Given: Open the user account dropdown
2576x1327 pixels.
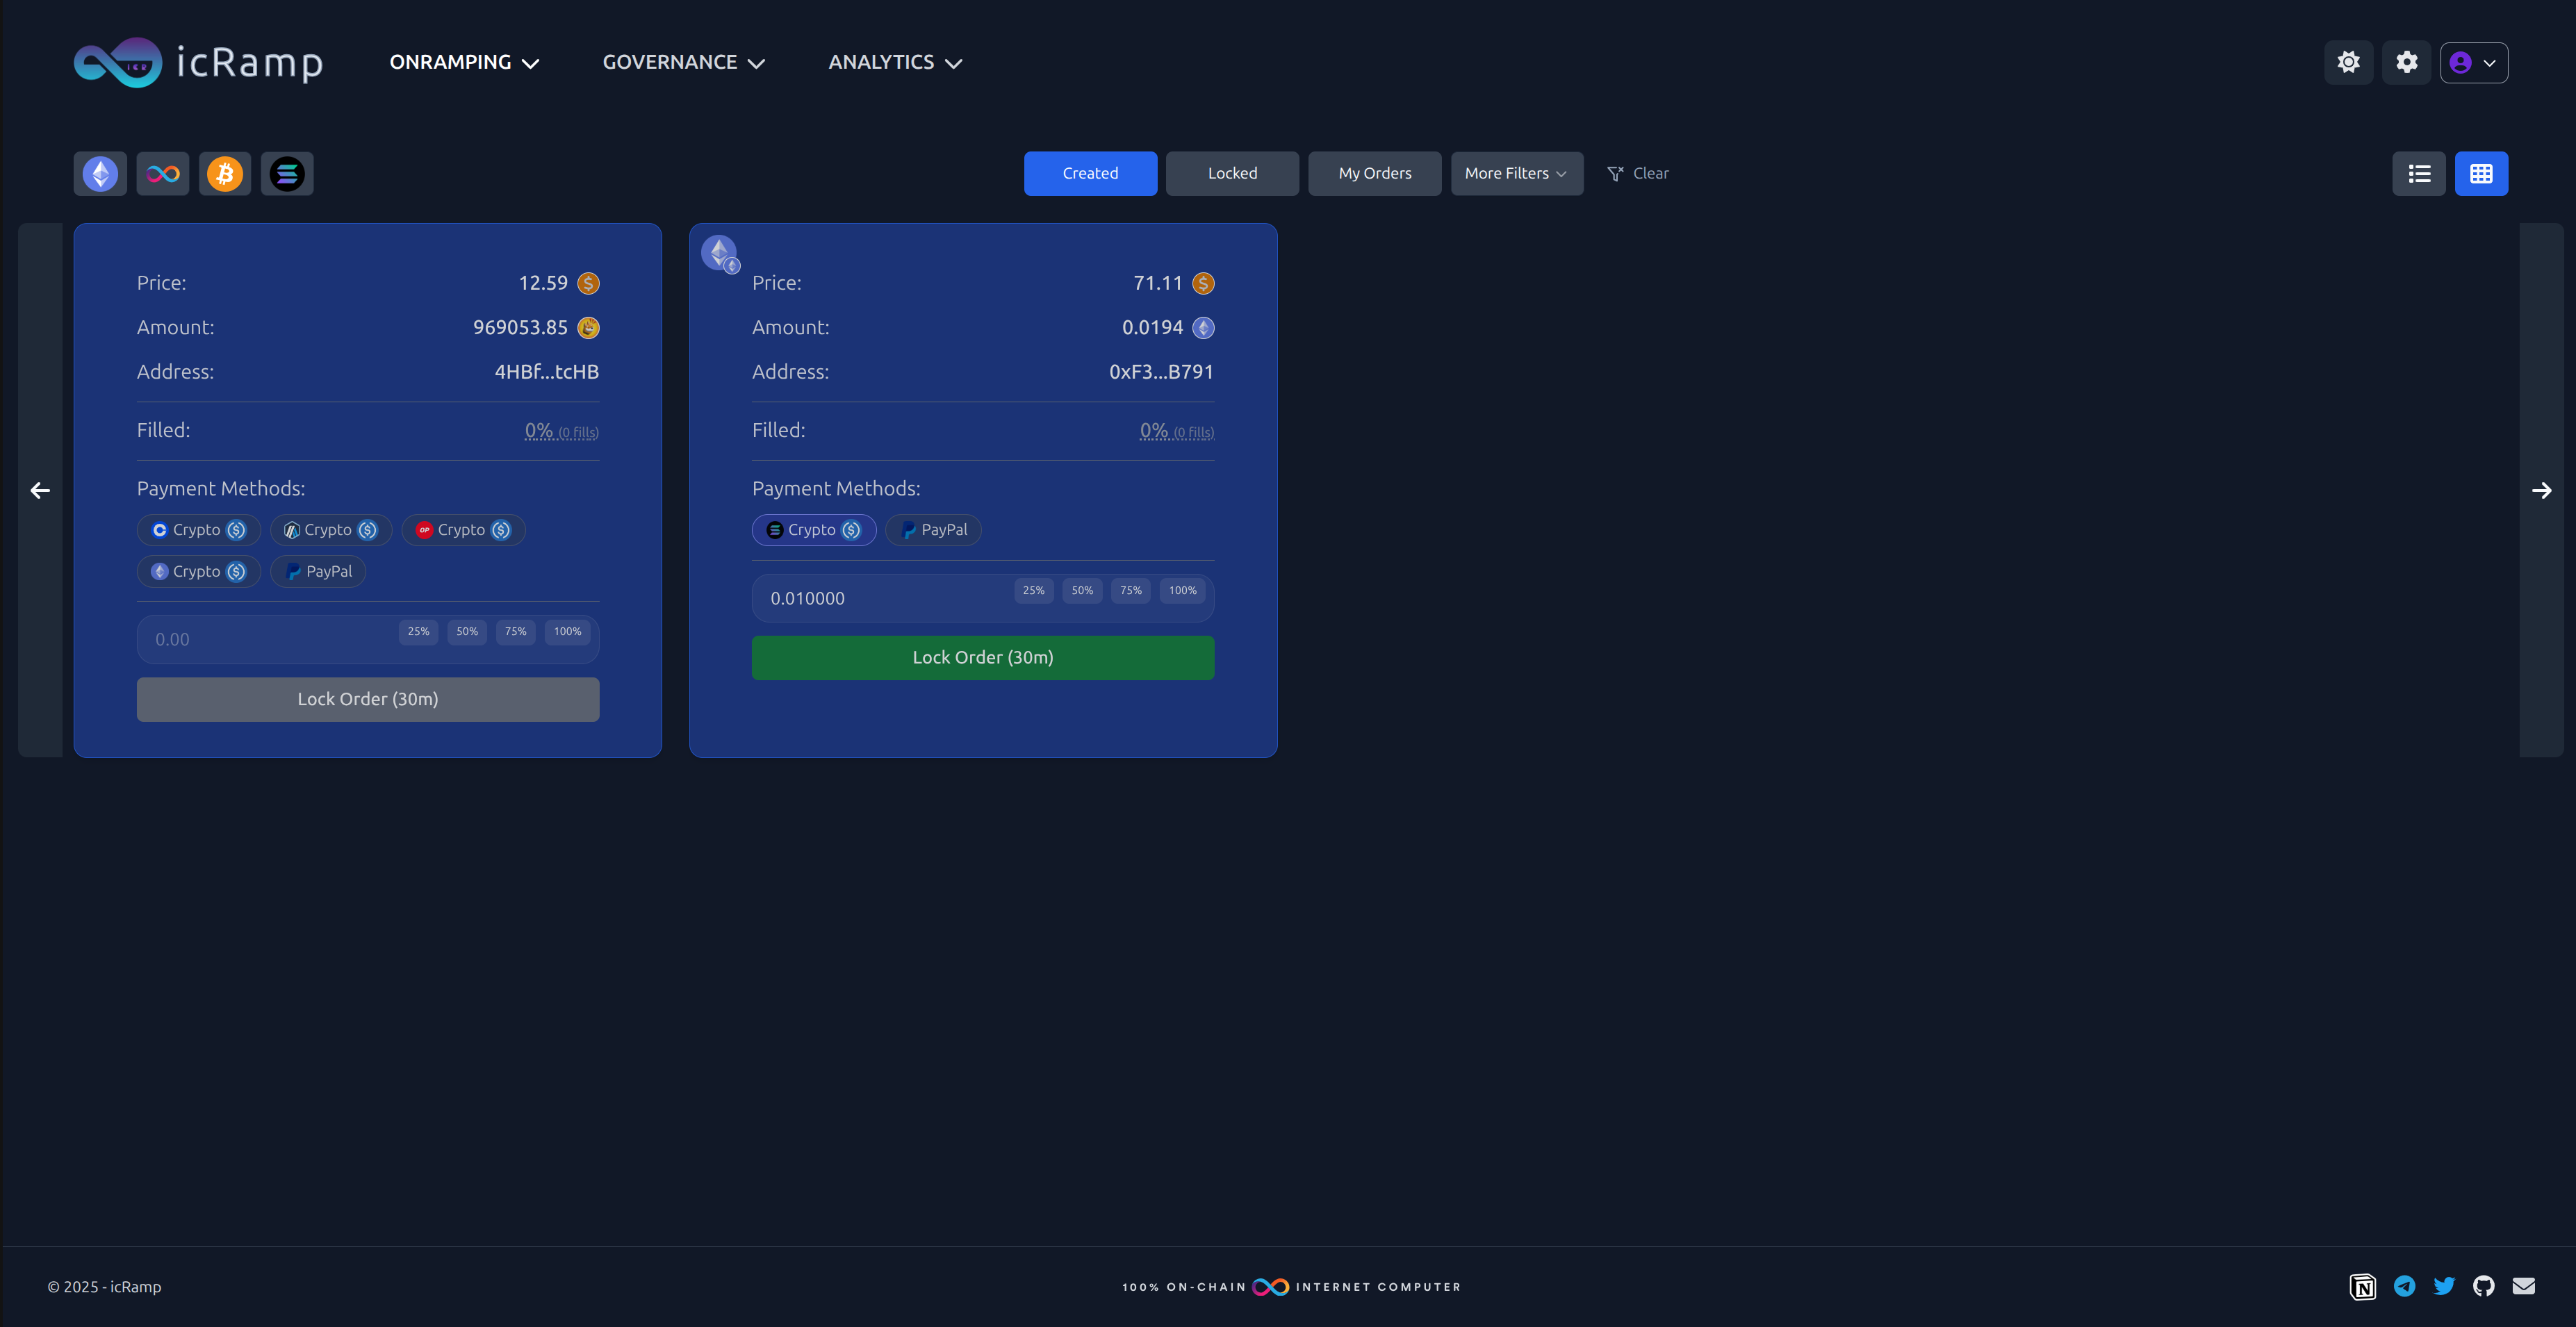Looking at the screenshot, I should (2474, 62).
